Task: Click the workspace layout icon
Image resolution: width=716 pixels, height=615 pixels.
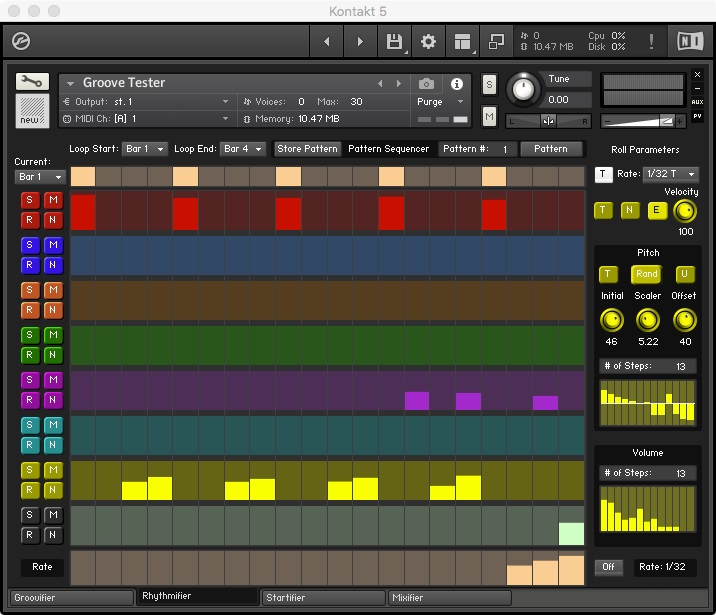Action: pyautogui.click(x=462, y=42)
